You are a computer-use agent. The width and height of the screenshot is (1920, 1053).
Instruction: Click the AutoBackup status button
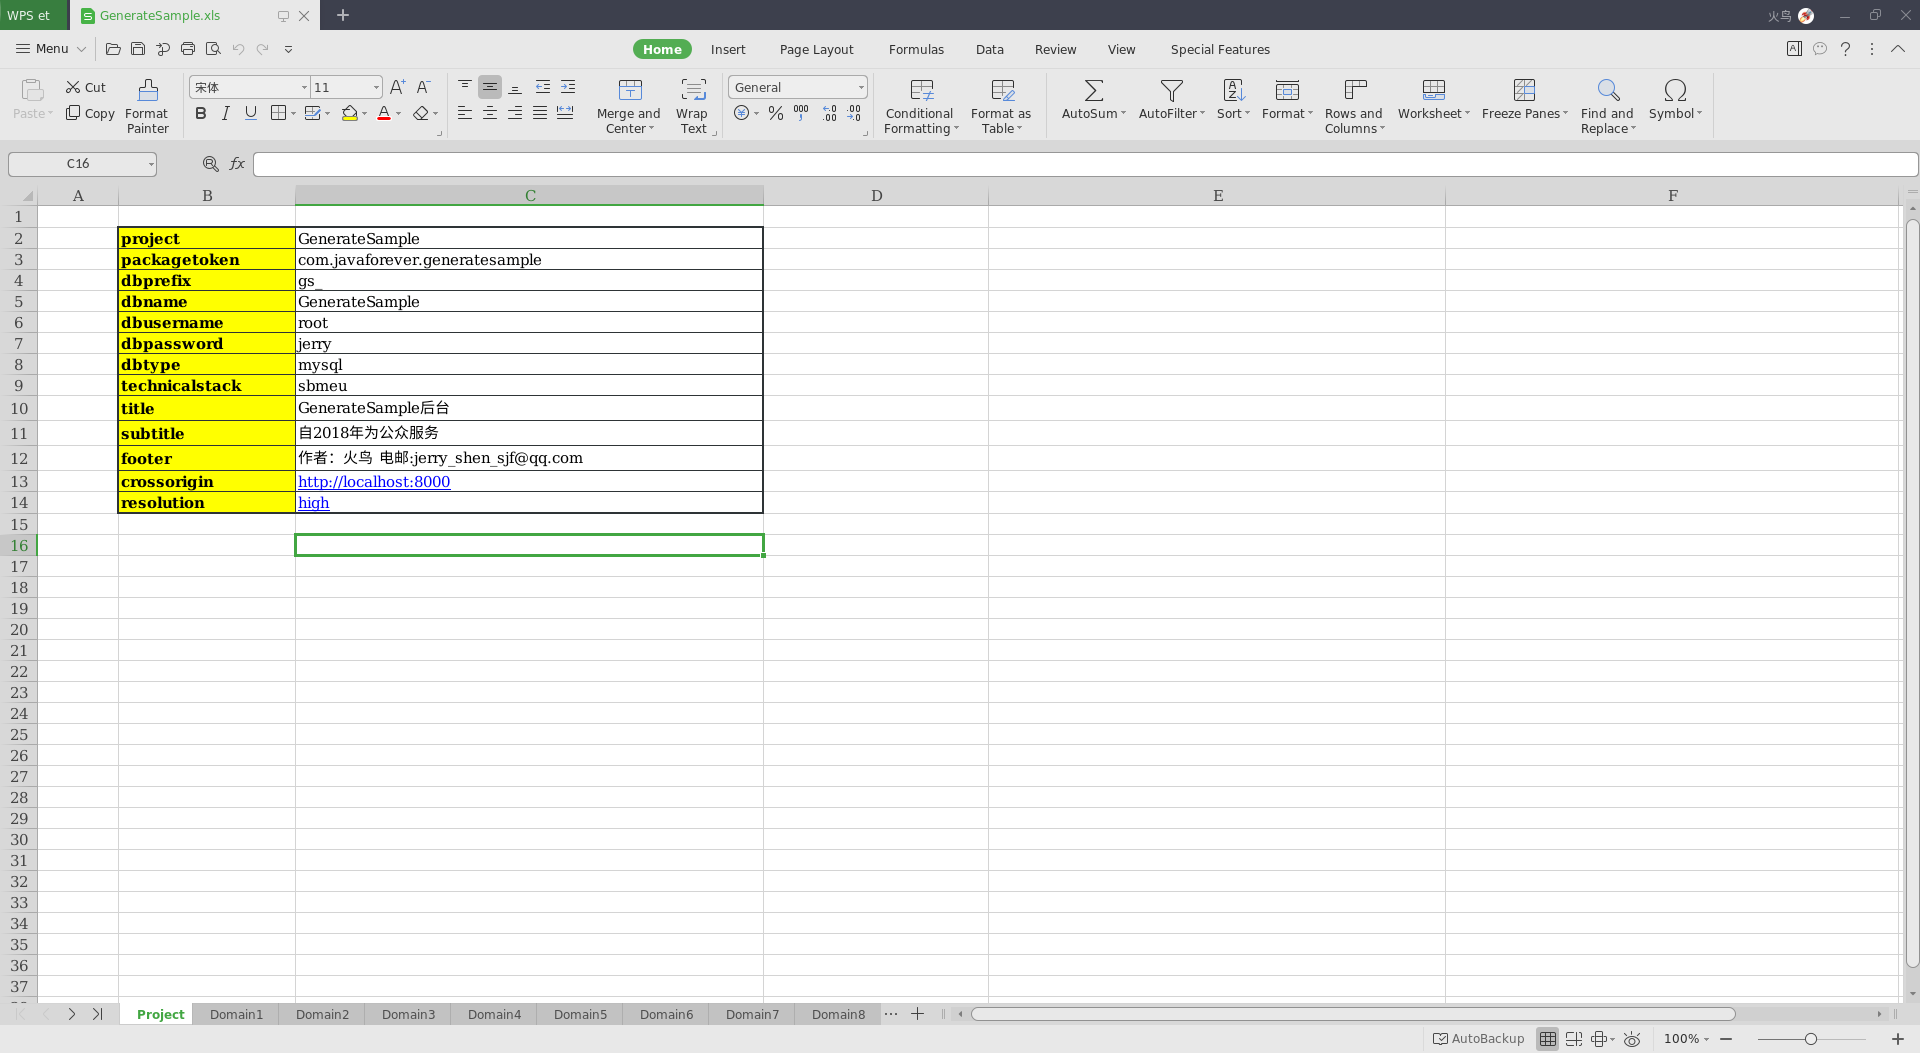click(x=1478, y=1039)
